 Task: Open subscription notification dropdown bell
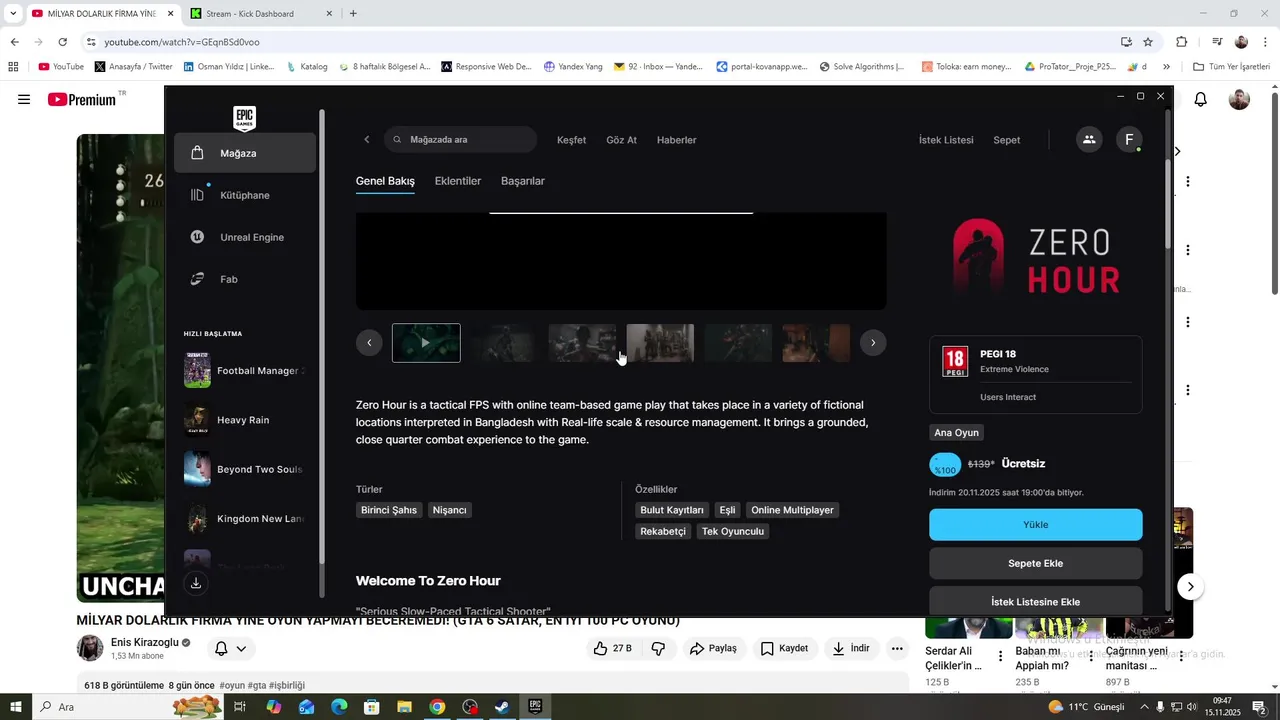230,648
